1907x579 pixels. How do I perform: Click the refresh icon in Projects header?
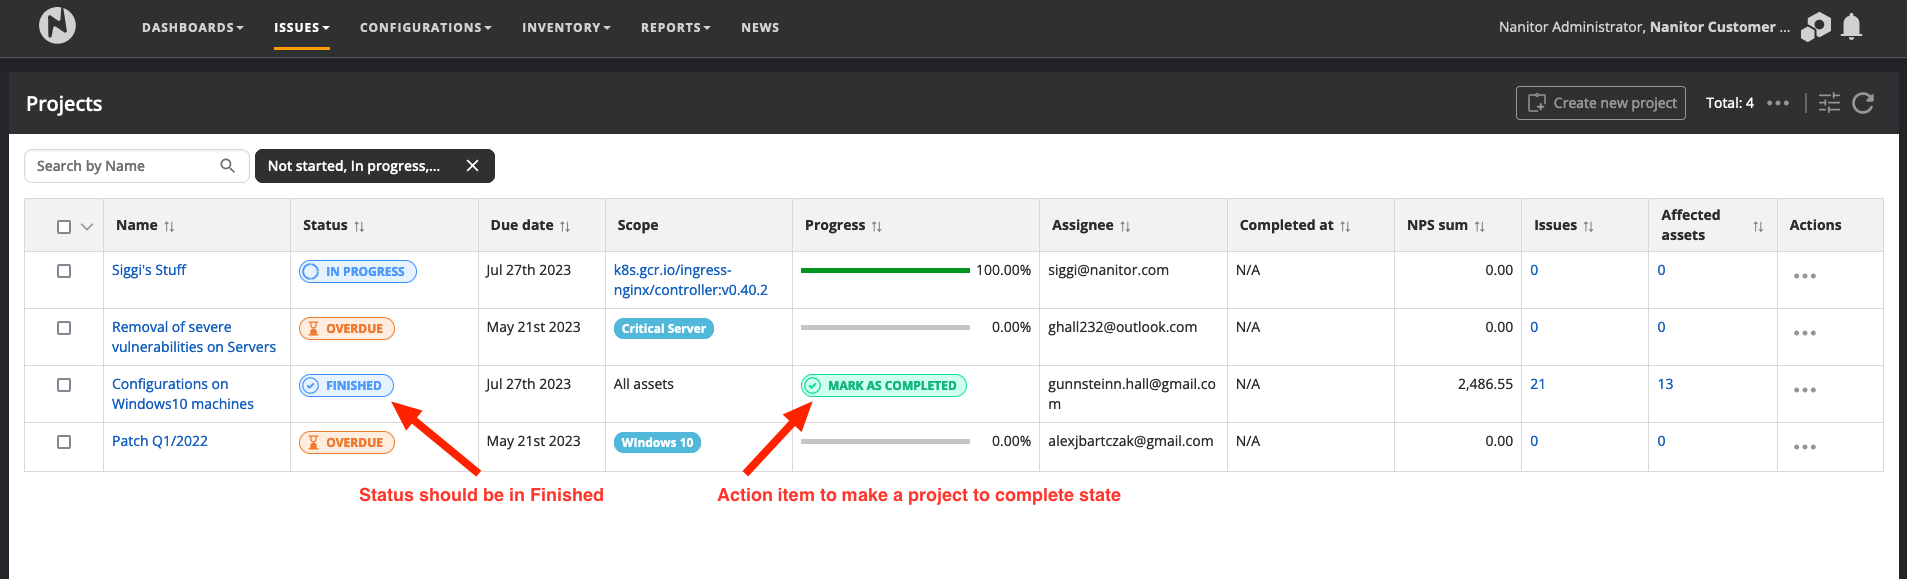point(1863,103)
